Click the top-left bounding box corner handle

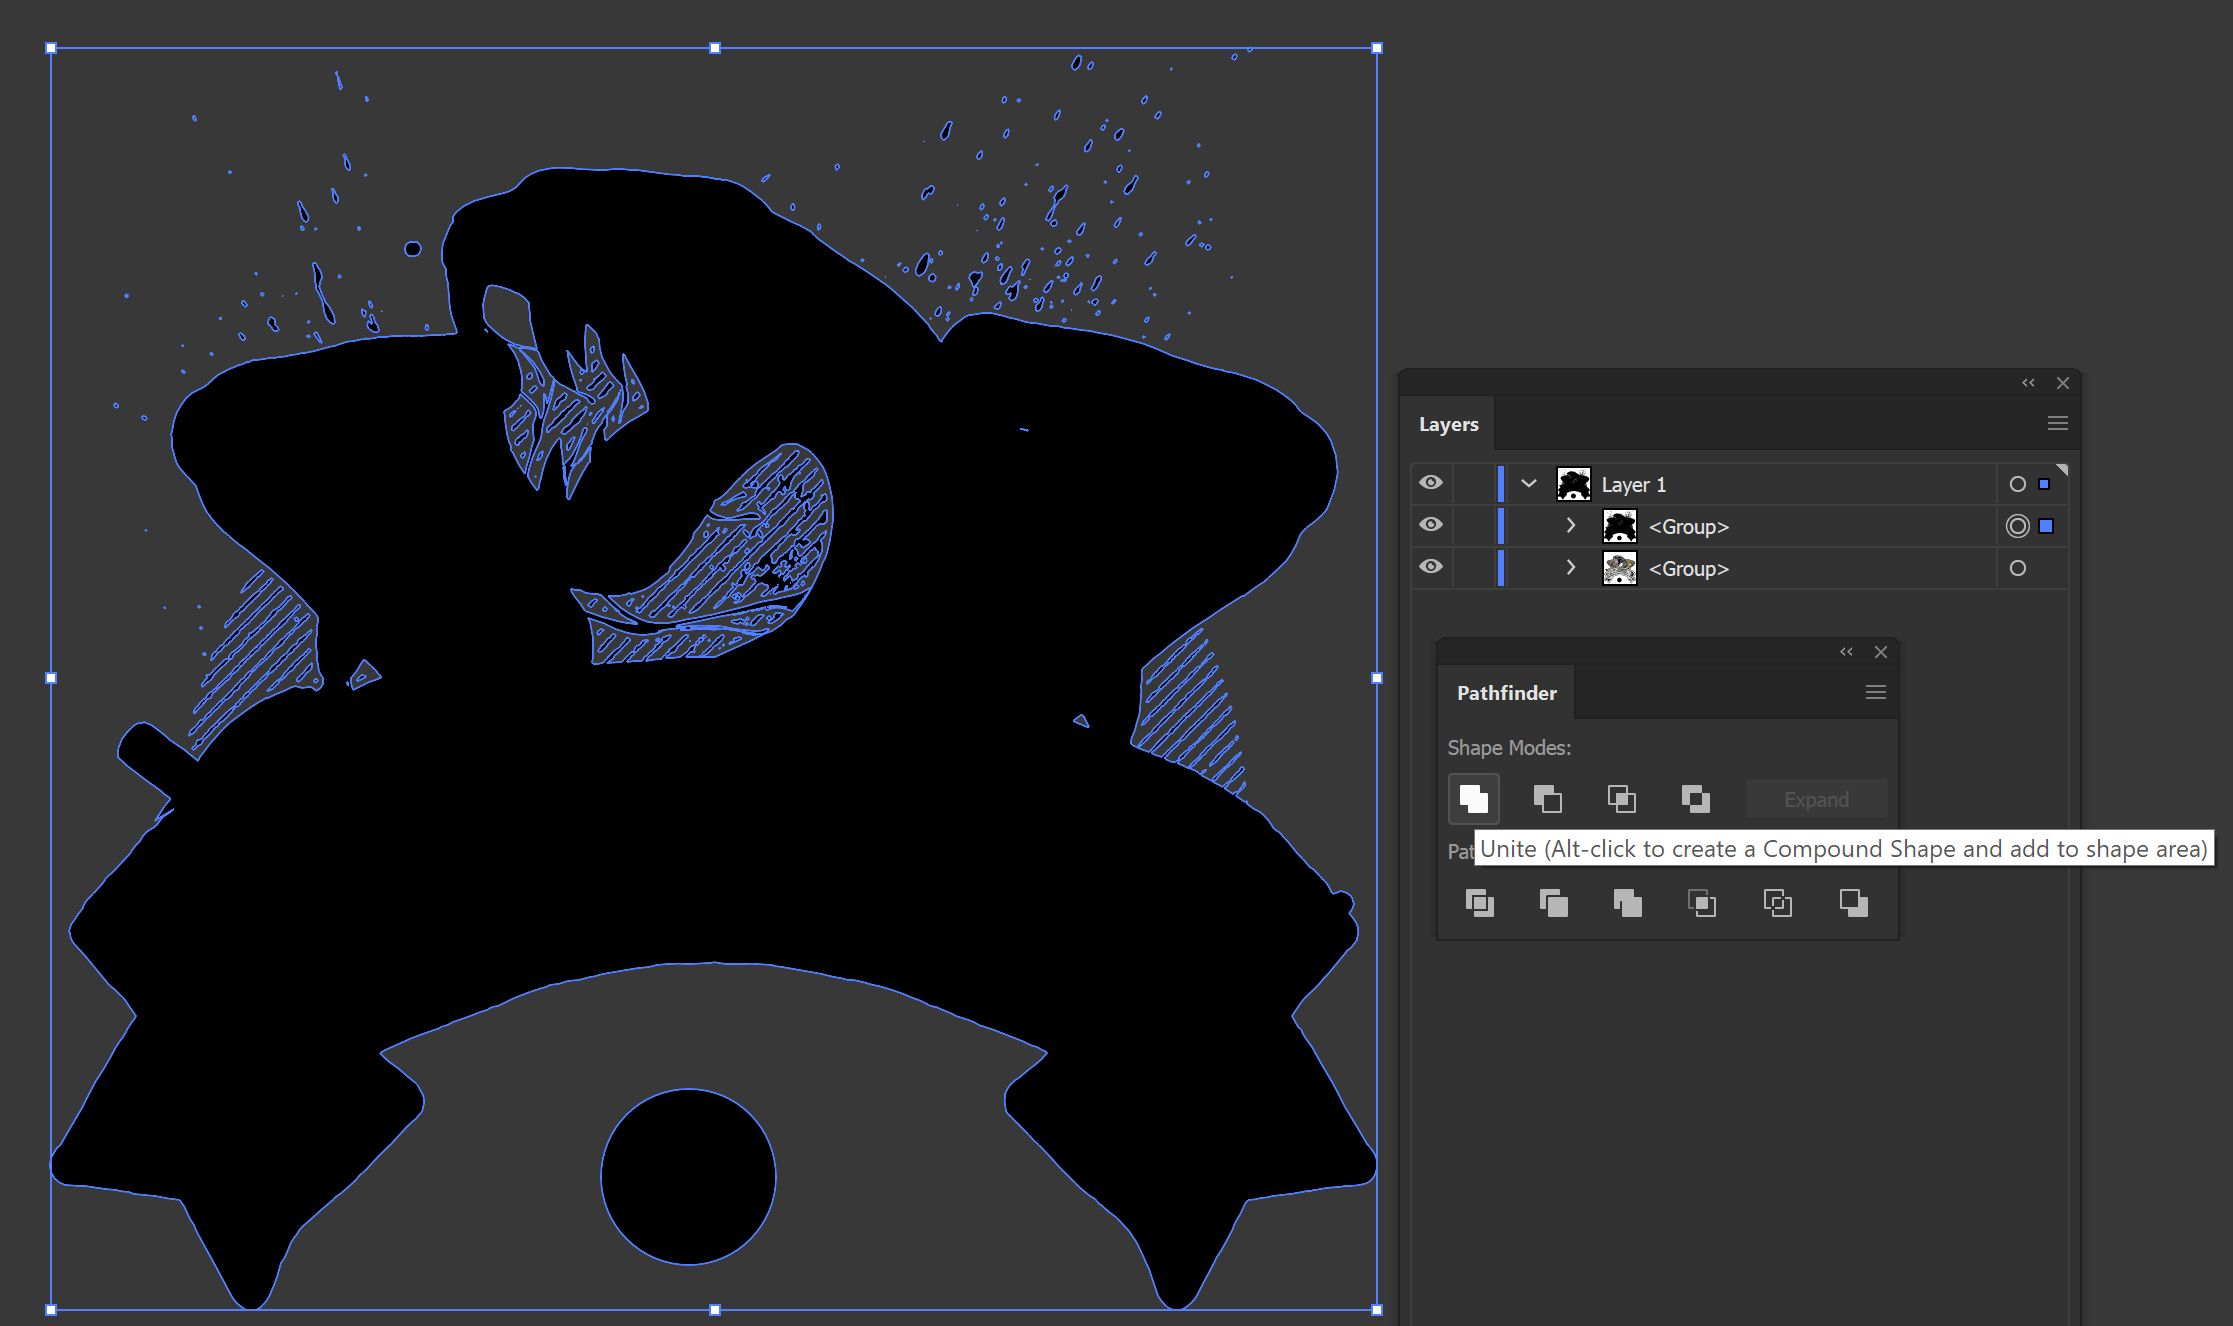(51, 48)
